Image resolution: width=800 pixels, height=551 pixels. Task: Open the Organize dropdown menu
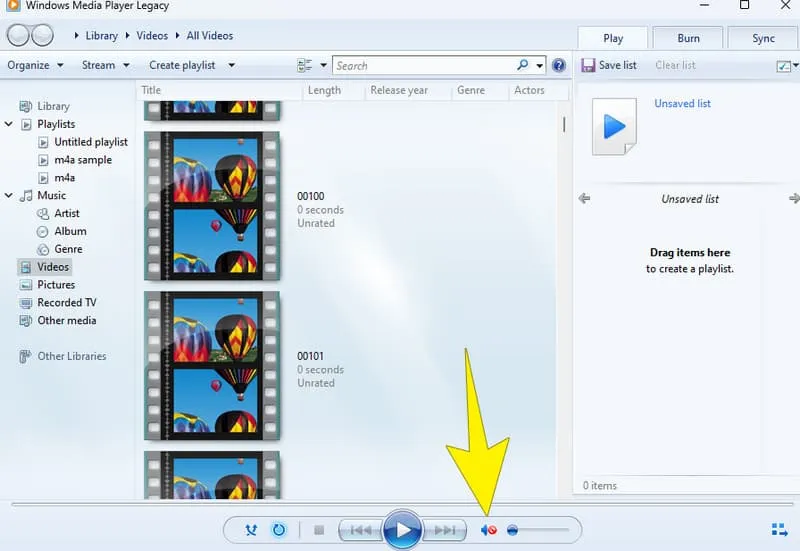(35, 66)
